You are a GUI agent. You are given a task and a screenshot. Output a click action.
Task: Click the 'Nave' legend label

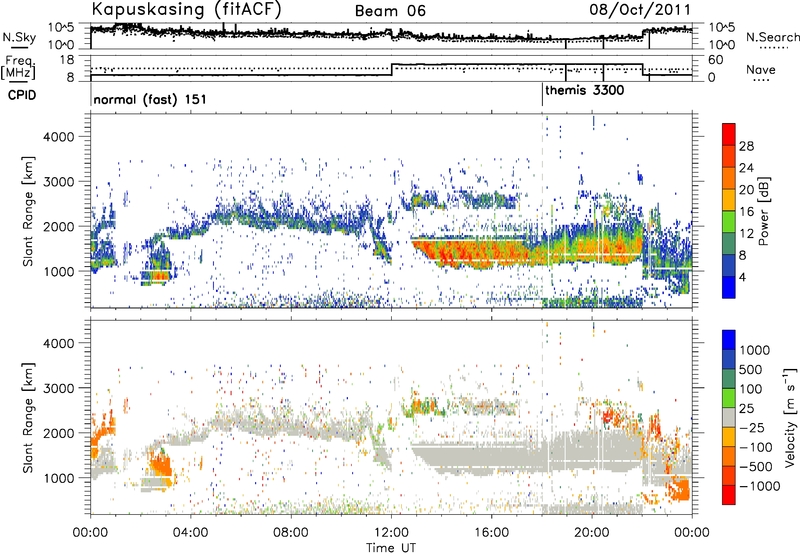coord(760,70)
